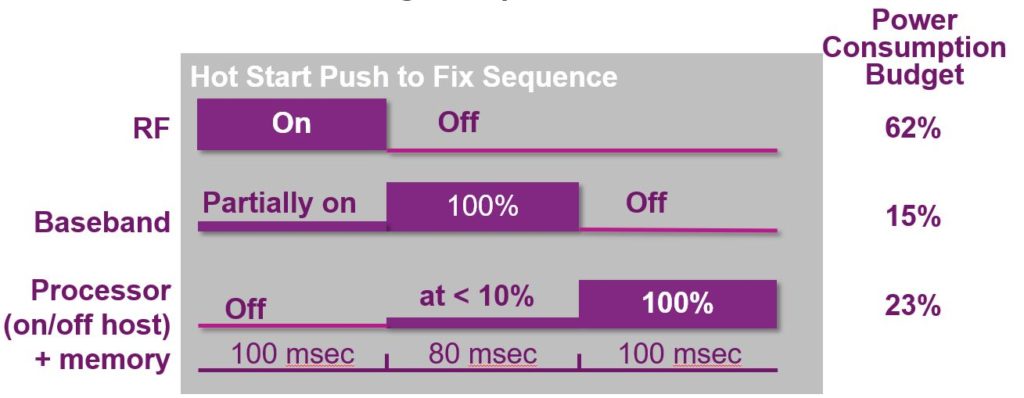The height and width of the screenshot is (398, 1024).
Task: Click the last '100 msec' timeline label
Action: tap(679, 354)
